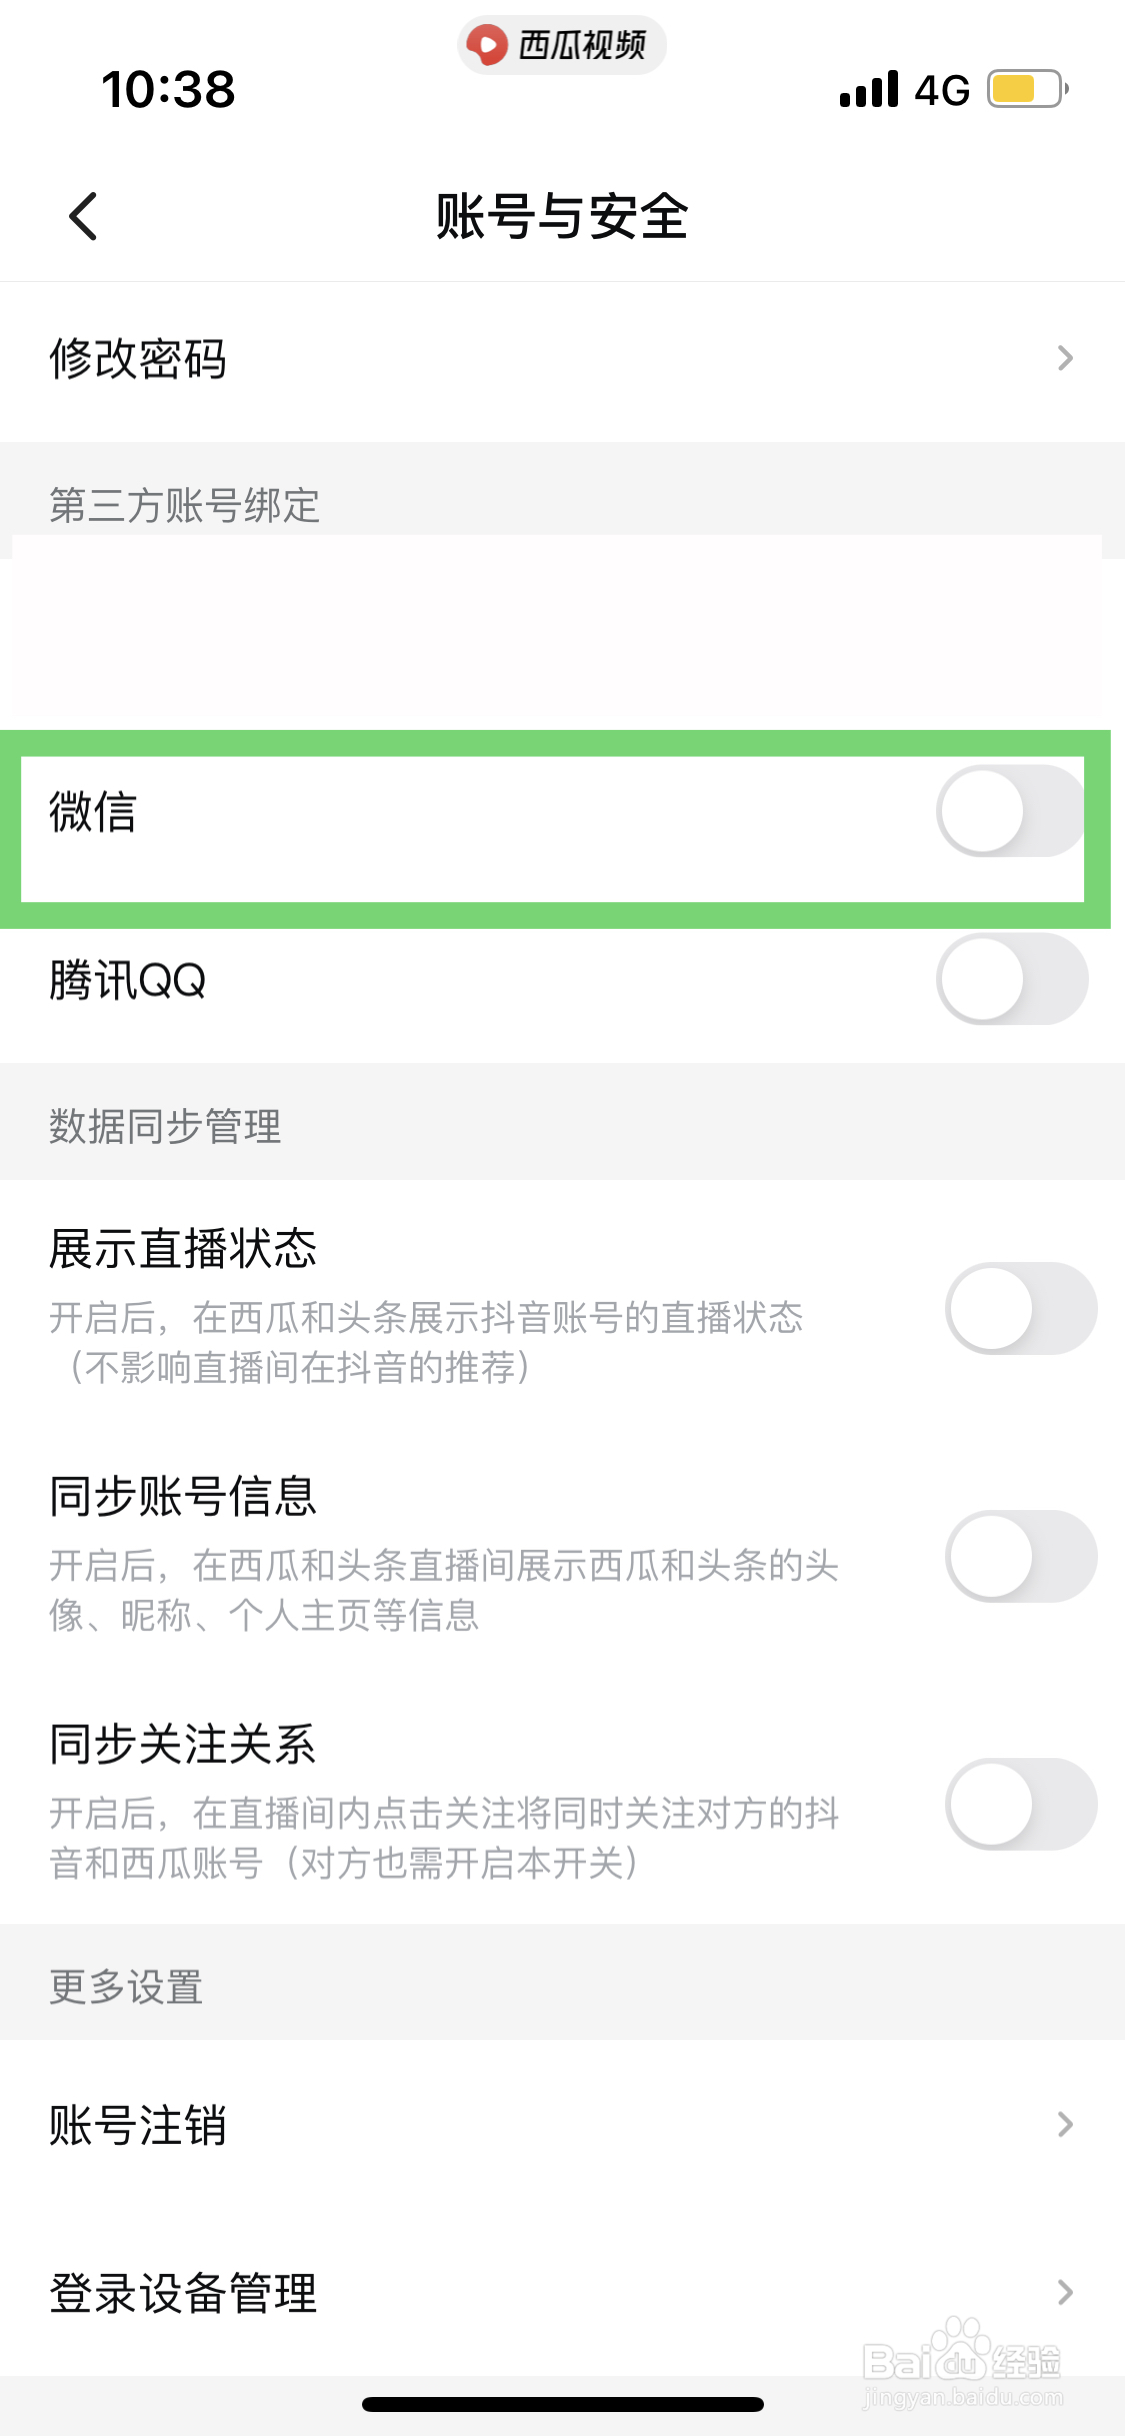Expand 账号注销 using right chevron
The width and height of the screenshot is (1125, 2436).
pos(1065,2124)
